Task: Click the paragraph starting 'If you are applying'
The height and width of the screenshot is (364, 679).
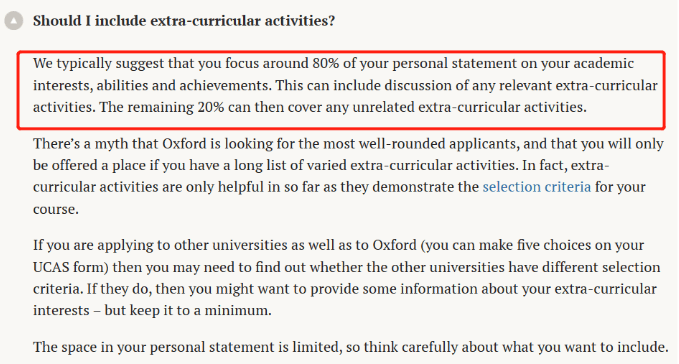Action: coord(346,277)
